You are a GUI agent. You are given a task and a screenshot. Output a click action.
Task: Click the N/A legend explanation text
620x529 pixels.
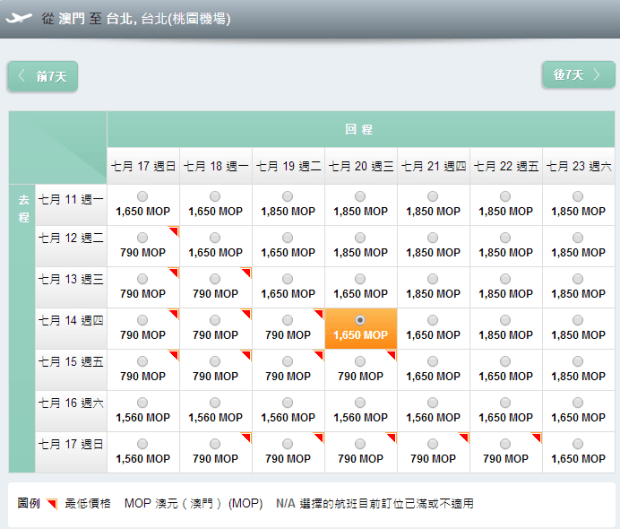375,504
